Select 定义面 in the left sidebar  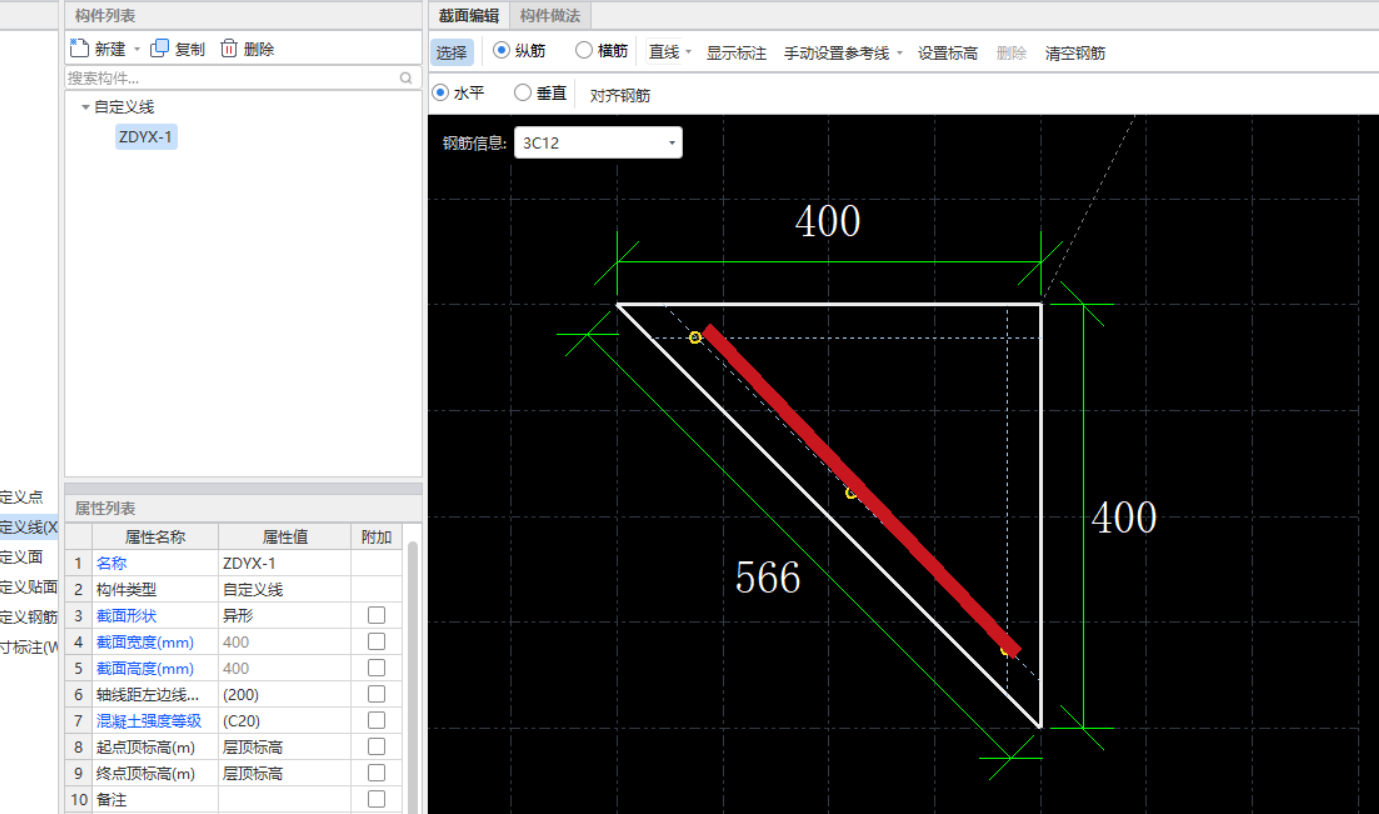point(21,557)
